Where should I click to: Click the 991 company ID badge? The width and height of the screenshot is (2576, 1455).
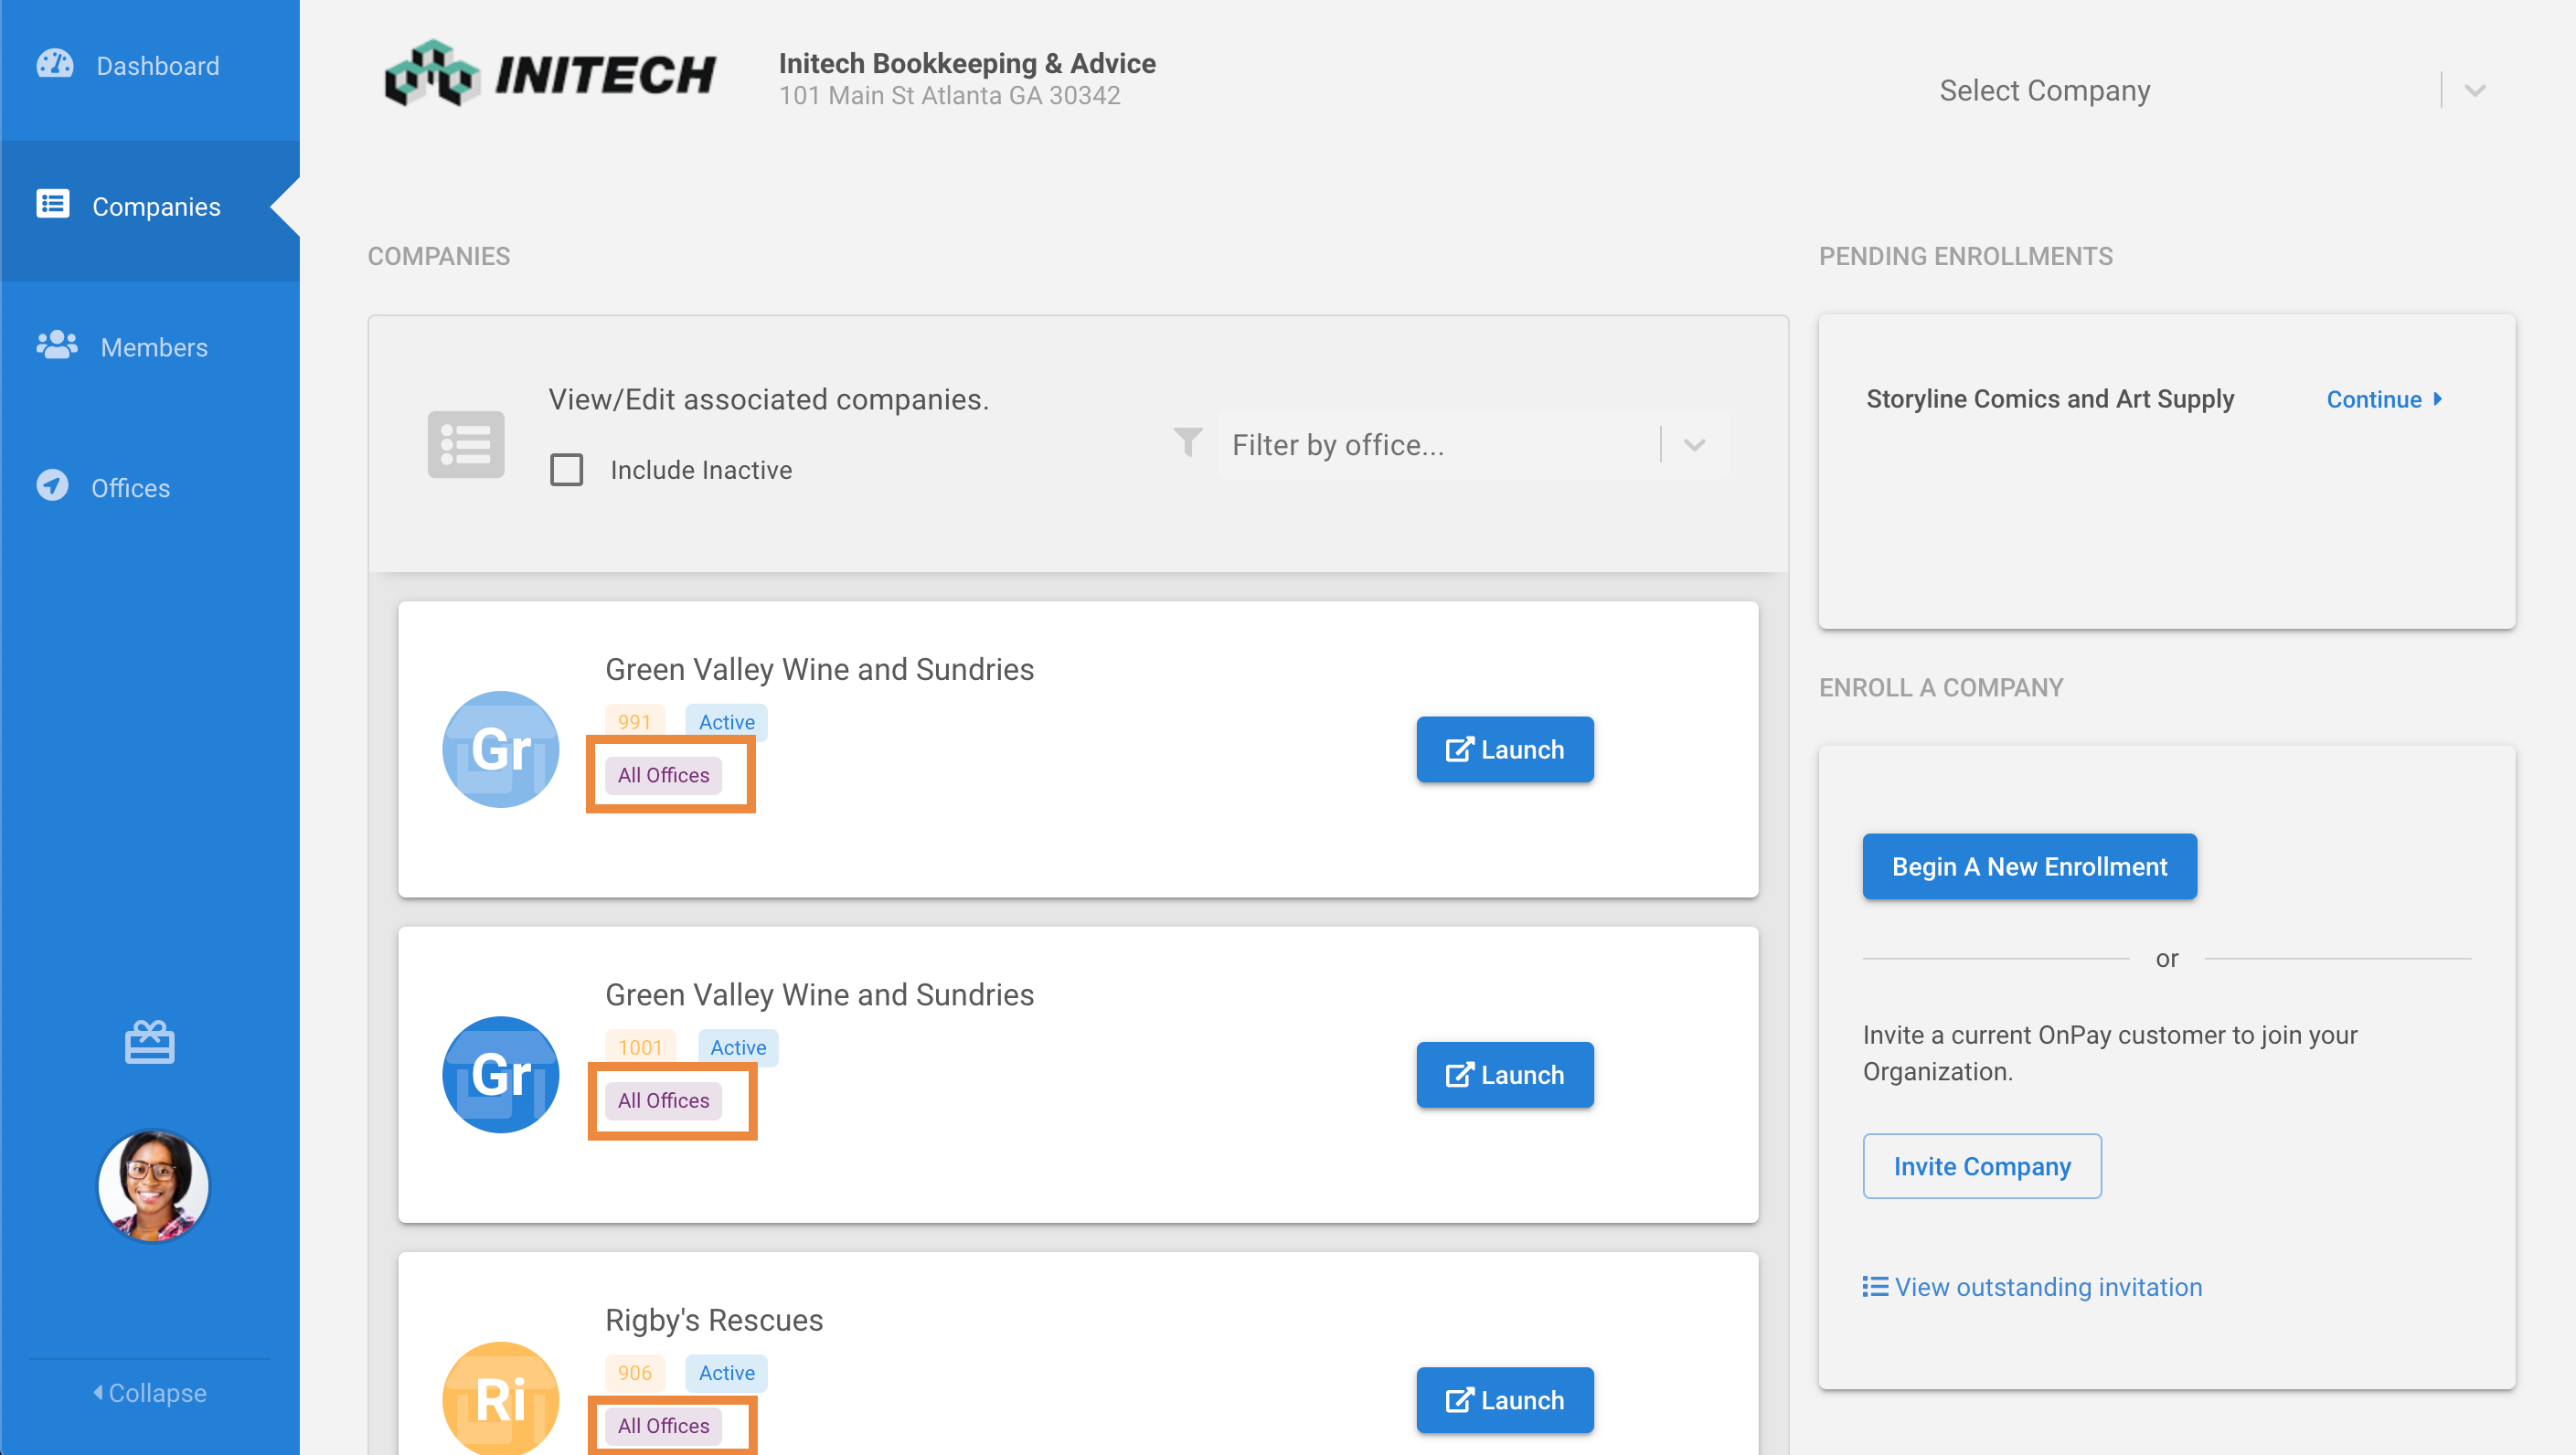pos(634,722)
